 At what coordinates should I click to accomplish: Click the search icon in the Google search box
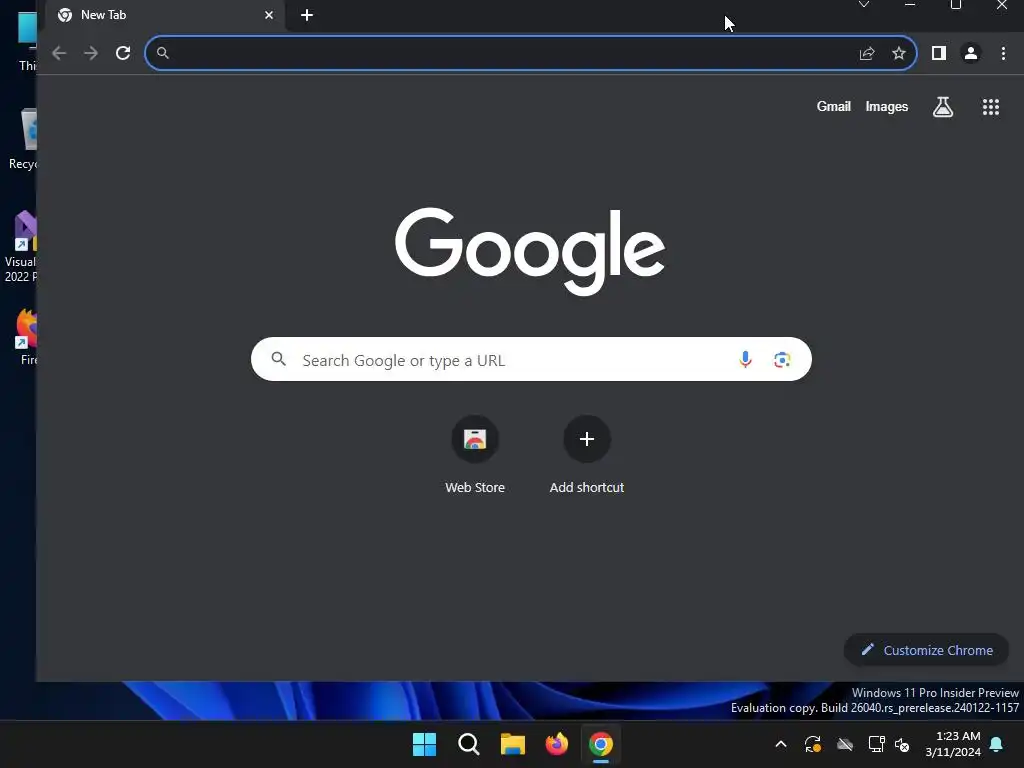tap(279, 359)
